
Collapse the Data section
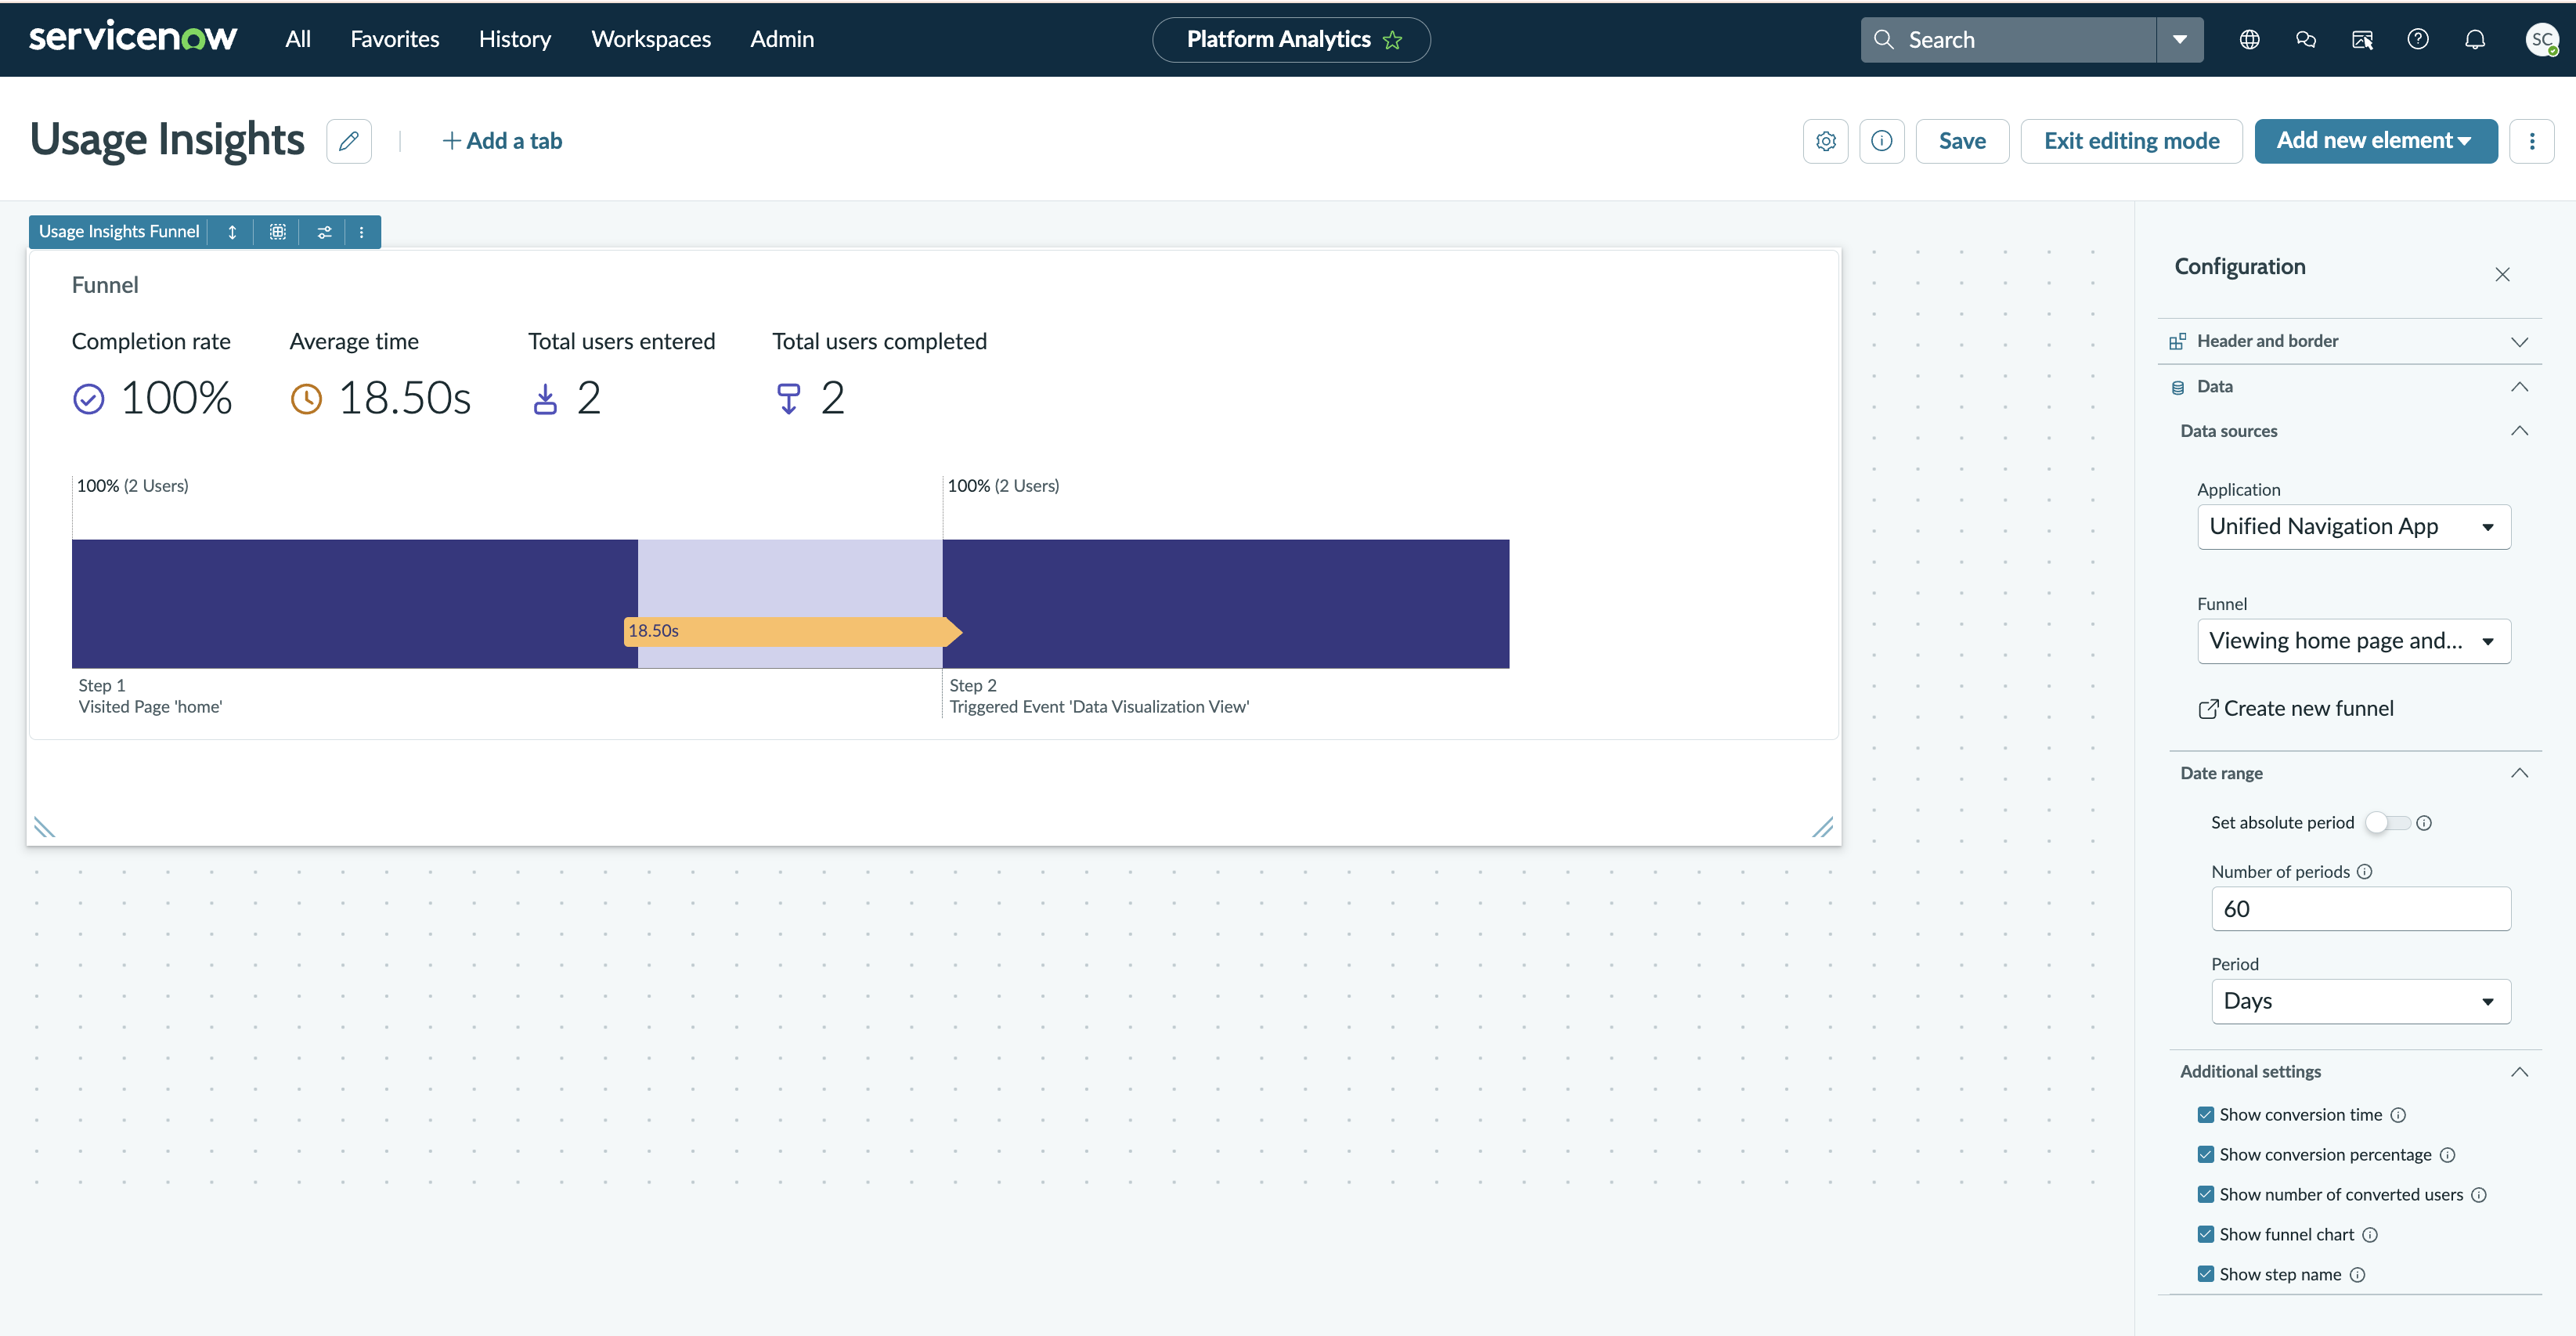(x=2349, y=387)
